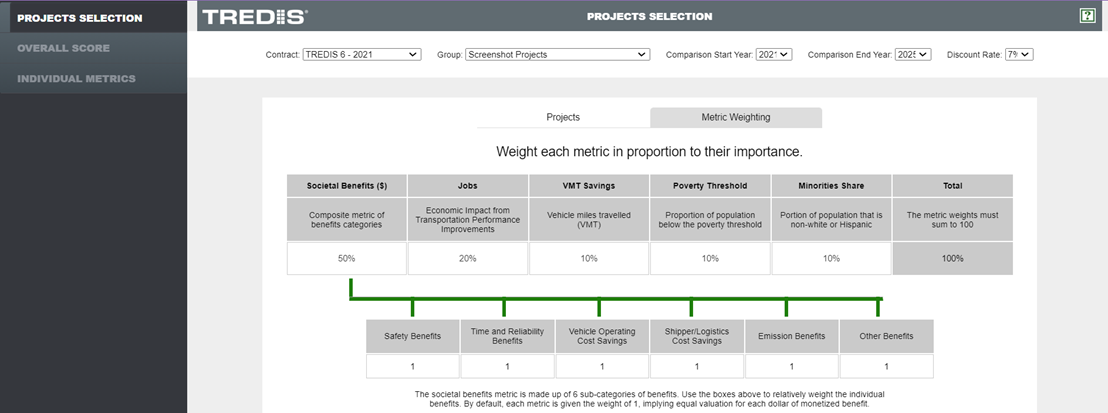Edit the Societal Benefits weight field
The height and width of the screenshot is (413, 1108).
click(x=347, y=258)
